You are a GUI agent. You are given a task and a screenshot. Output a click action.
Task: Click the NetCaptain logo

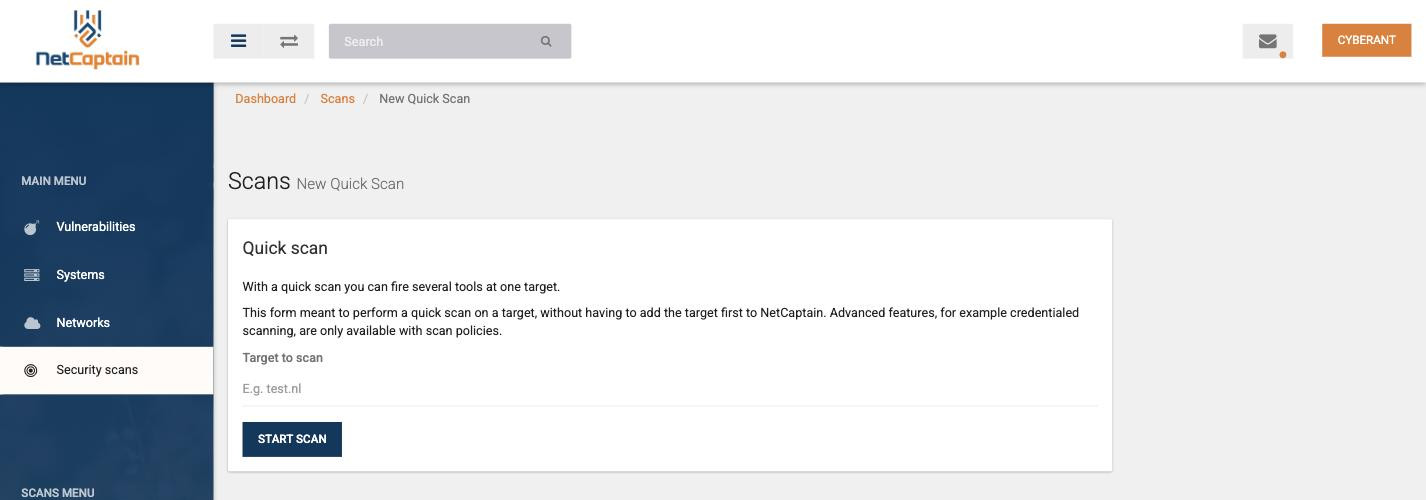87,40
